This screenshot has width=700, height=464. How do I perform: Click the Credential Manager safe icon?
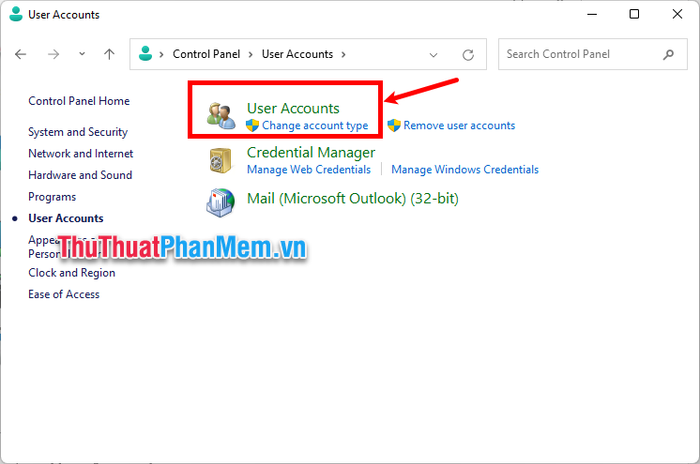tap(221, 160)
